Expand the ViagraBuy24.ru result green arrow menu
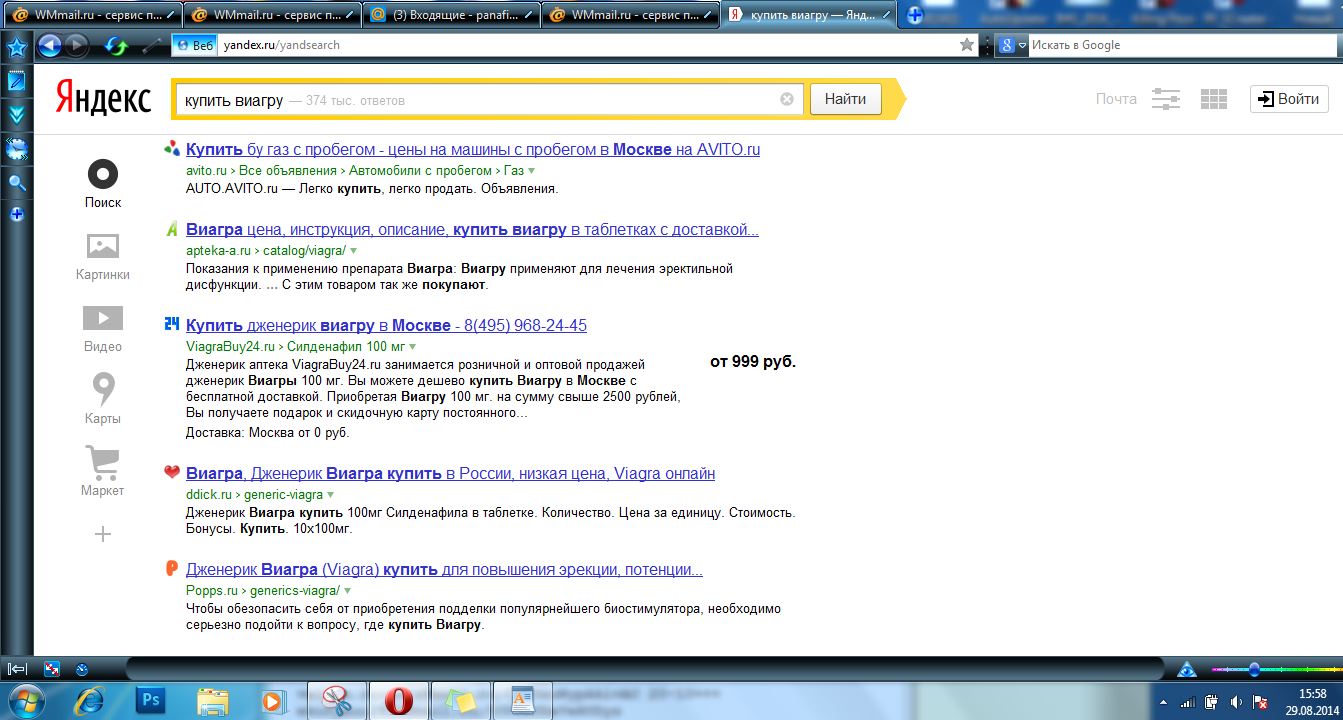This screenshot has height=720, width=1343. (412, 347)
